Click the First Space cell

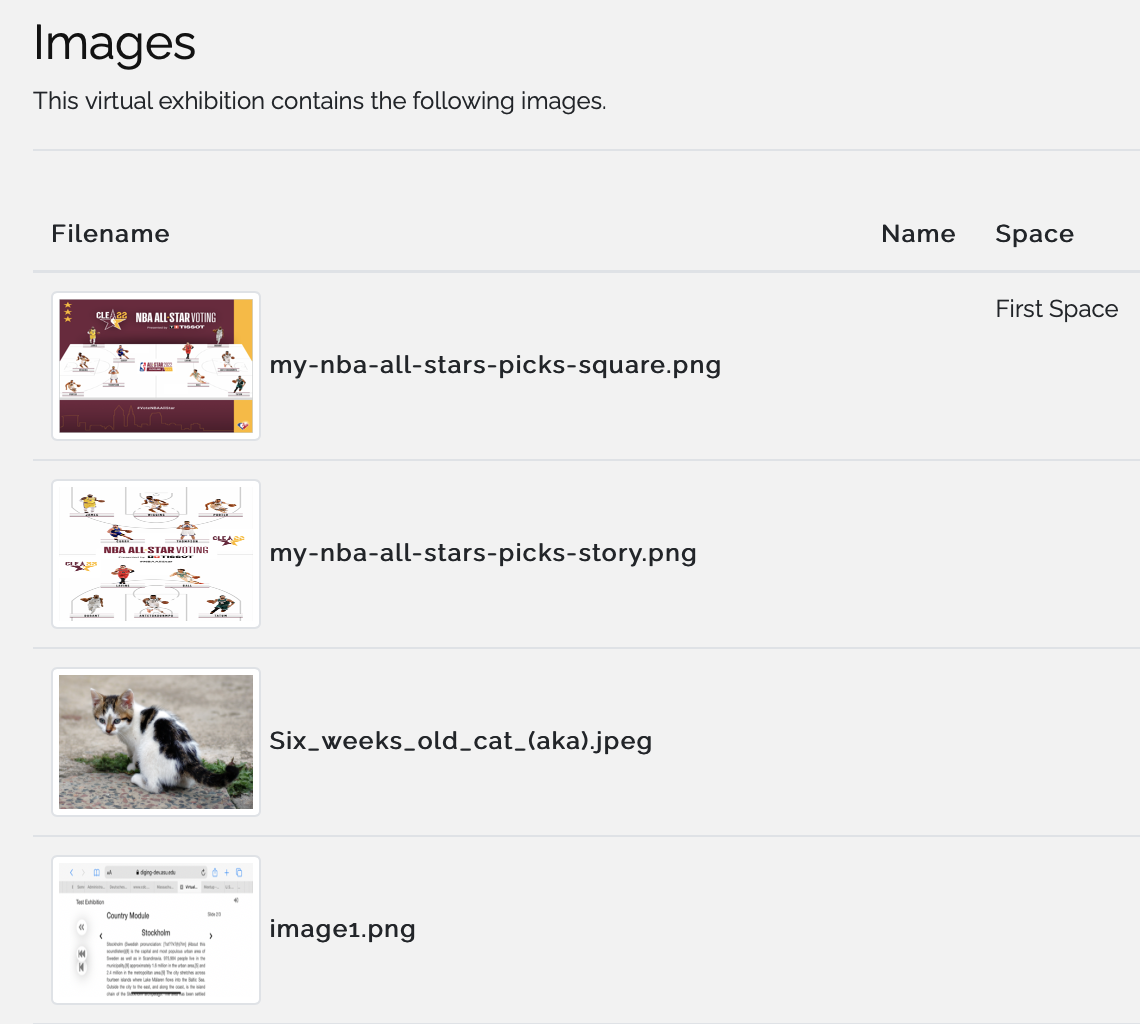pos(1056,309)
